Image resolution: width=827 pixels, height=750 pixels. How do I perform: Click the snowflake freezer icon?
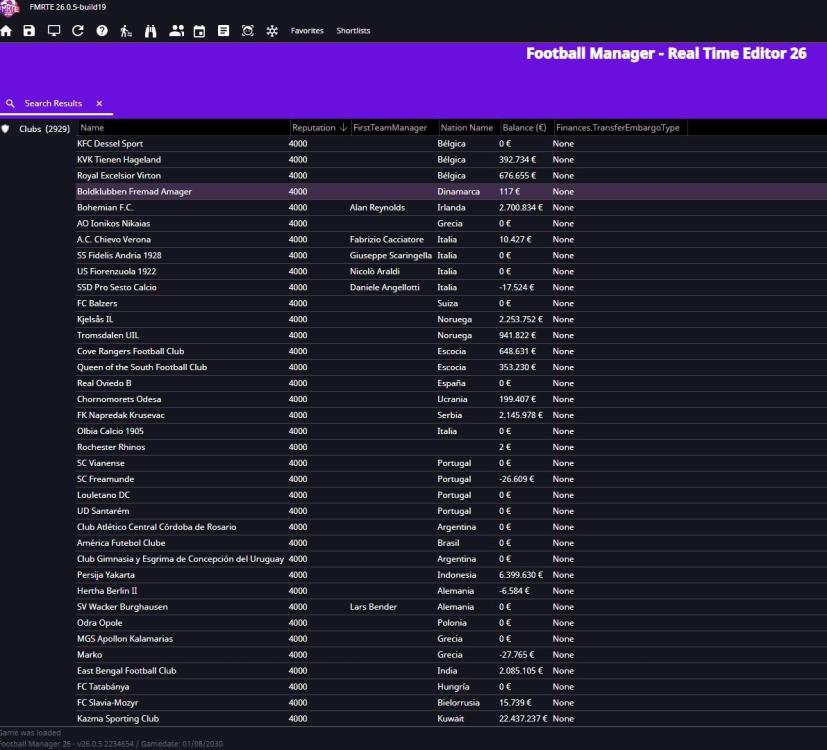[272, 31]
